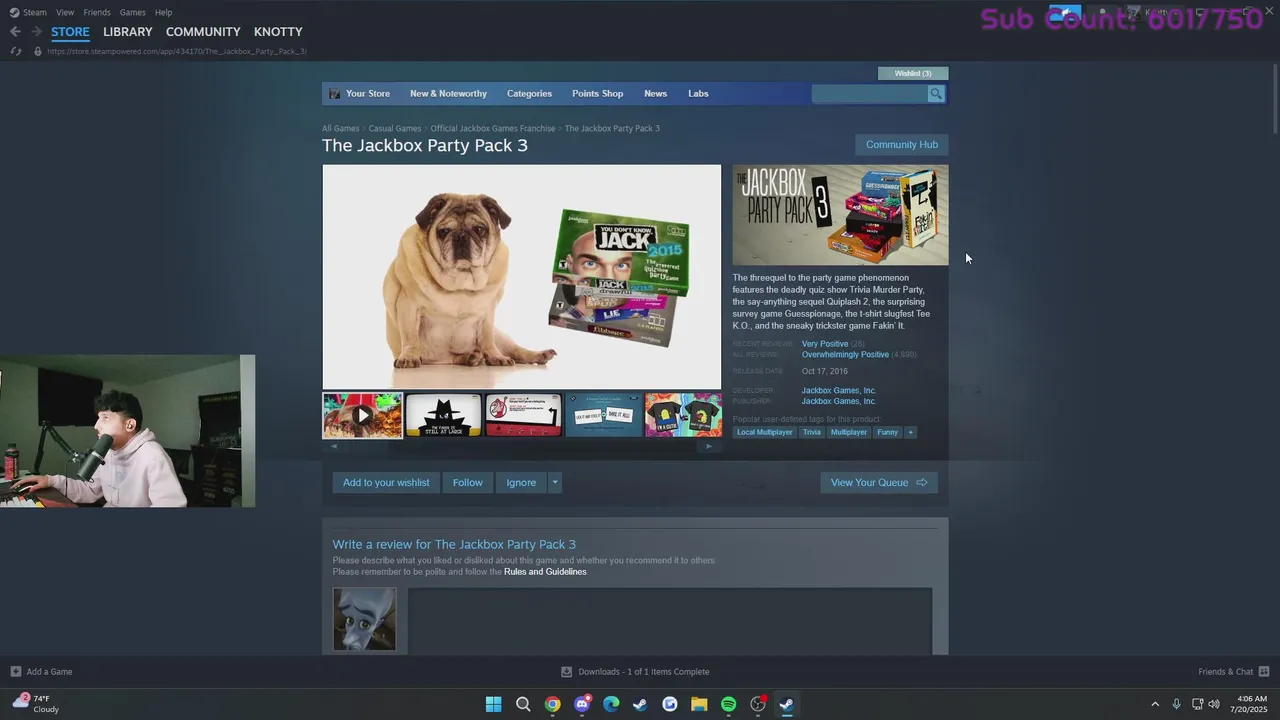
Task: Play the video thumbnail with play icon
Action: tap(362, 415)
